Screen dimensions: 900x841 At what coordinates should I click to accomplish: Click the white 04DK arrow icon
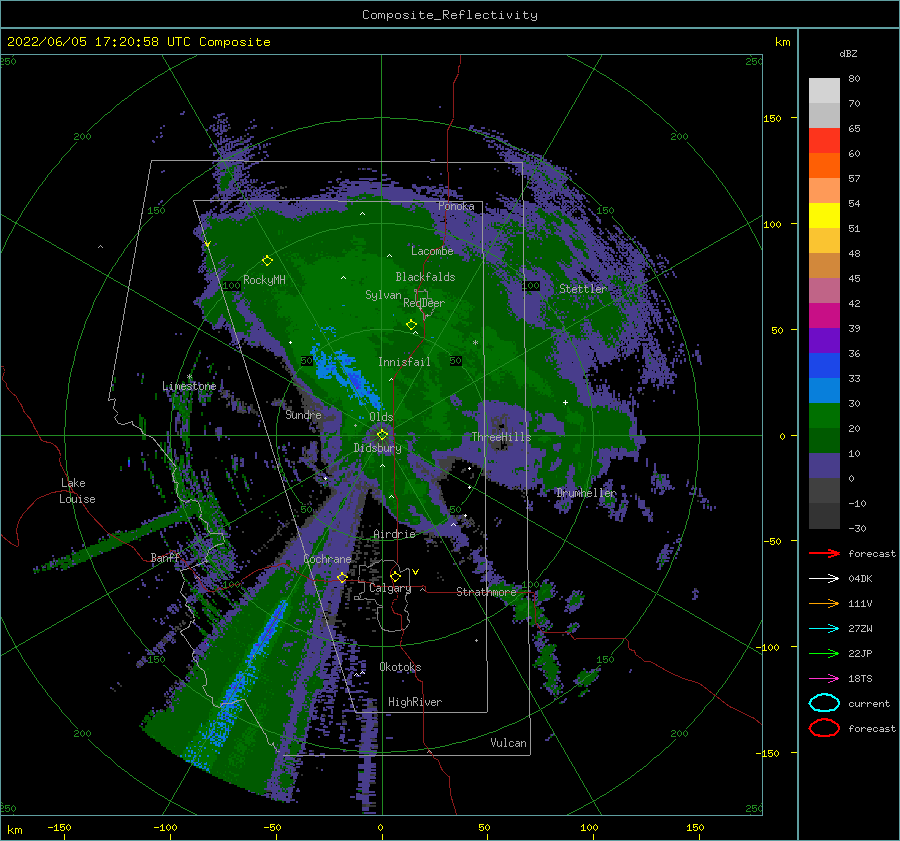[824, 578]
